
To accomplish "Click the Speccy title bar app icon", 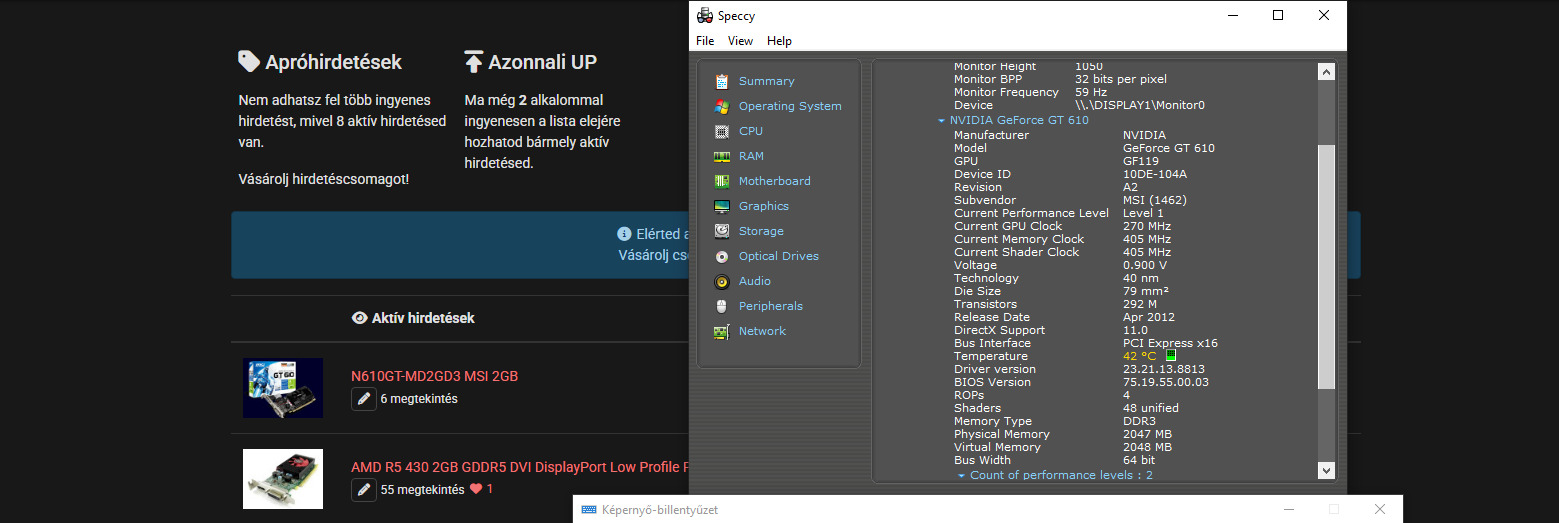I will (x=705, y=15).
